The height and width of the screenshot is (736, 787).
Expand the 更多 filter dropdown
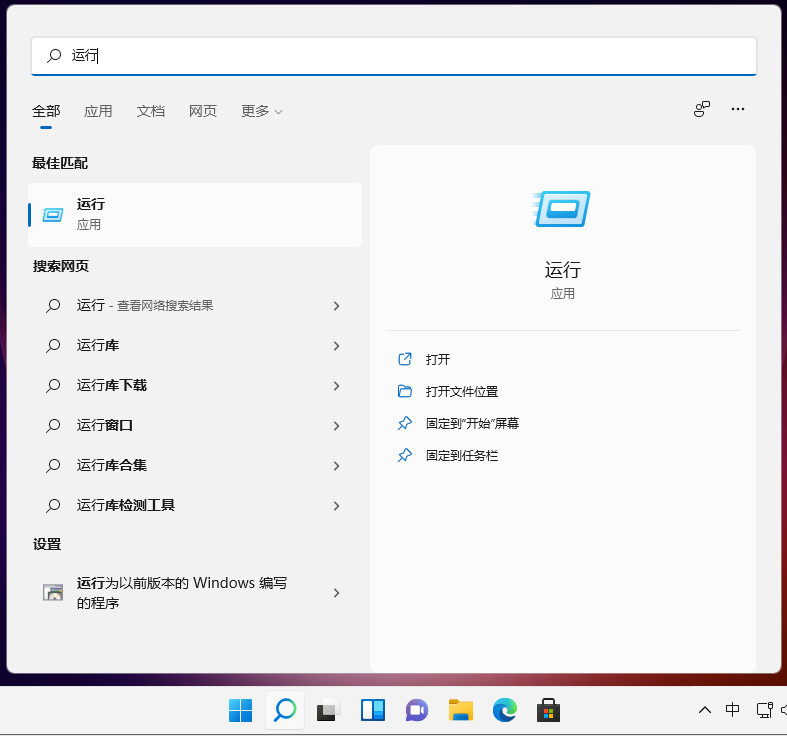pyautogui.click(x=261, y=111)
